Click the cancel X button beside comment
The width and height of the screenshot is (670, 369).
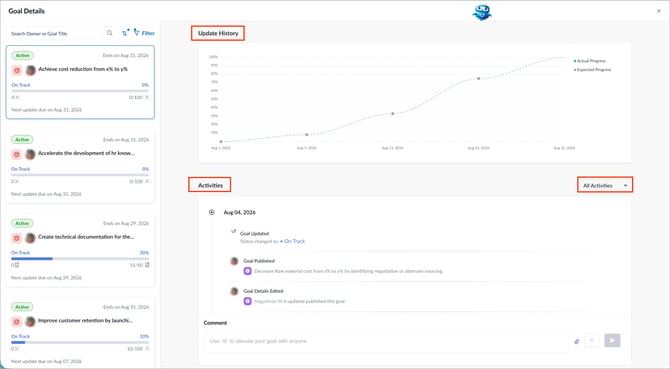(592, 341)
